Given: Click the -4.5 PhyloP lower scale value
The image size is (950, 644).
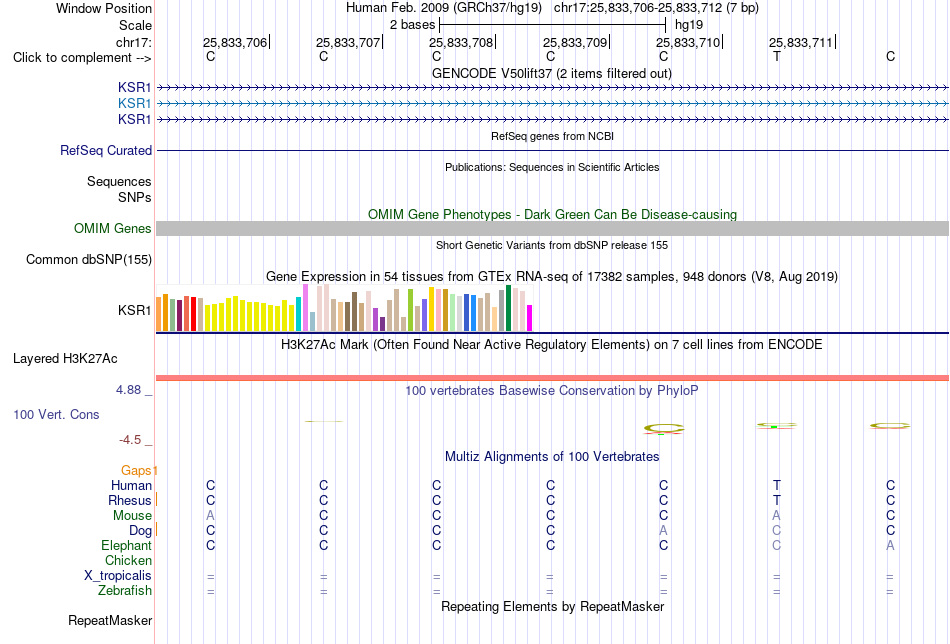Looking at the screenshot, I should (130, 440).
